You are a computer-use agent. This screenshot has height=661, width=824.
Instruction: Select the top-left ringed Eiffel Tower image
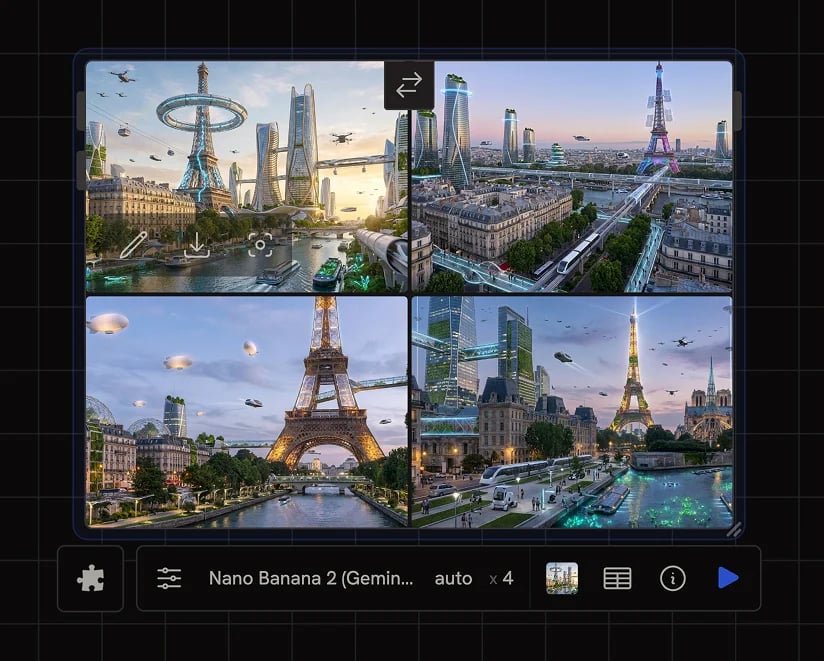pos(246,177)
